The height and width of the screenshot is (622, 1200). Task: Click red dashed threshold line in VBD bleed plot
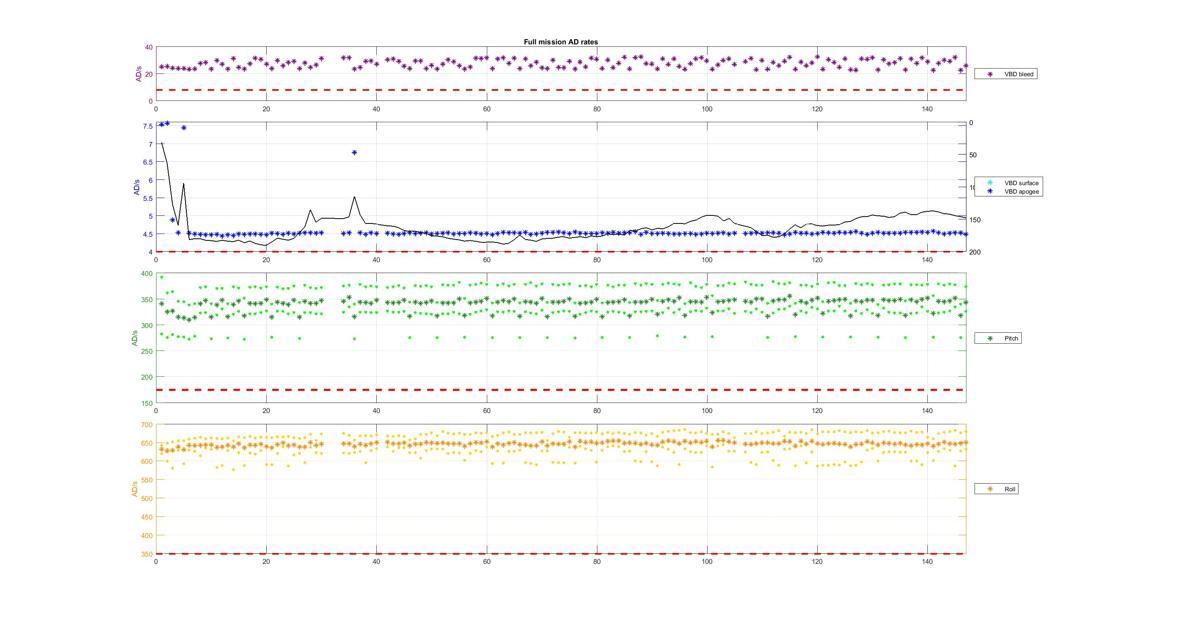pyautogui.click(x=560, y=90)
